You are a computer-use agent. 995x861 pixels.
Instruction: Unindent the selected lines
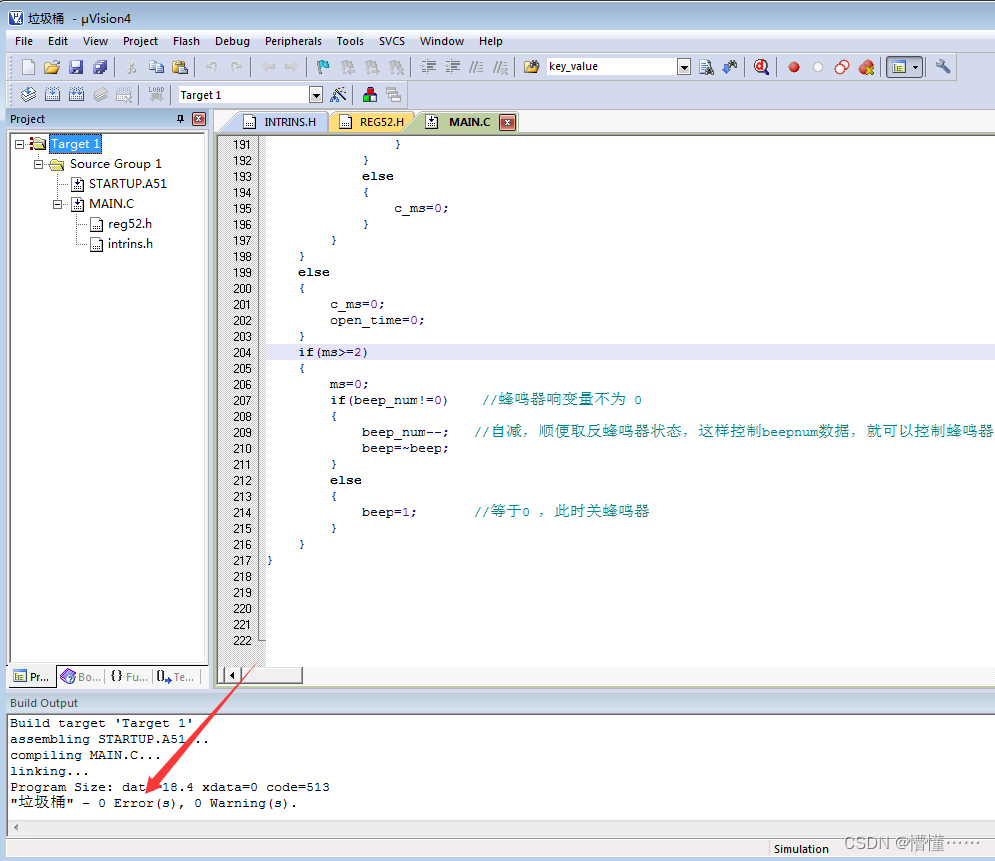coord(452,67)
